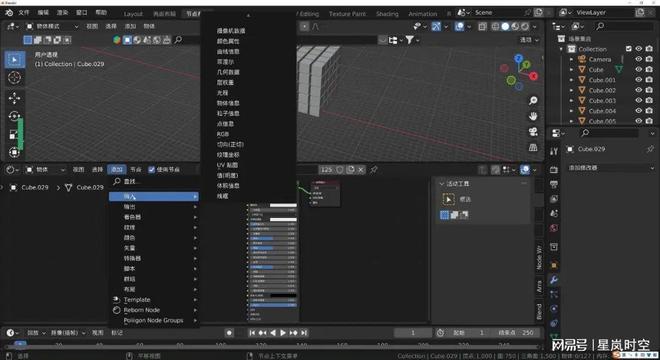Open the Input submenu in Add menu

154,197
